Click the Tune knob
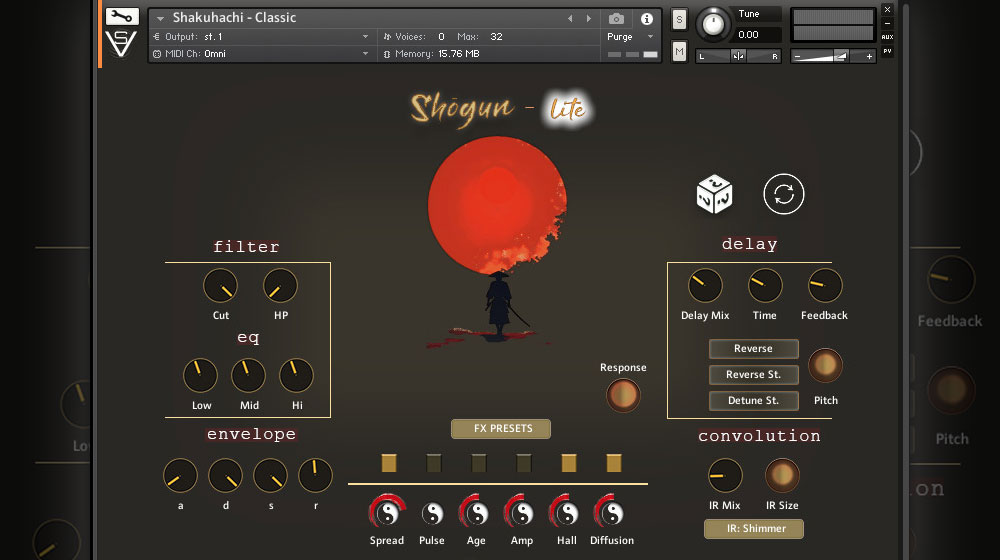The width and height of the screenshot is (1000, 560). 713,24
